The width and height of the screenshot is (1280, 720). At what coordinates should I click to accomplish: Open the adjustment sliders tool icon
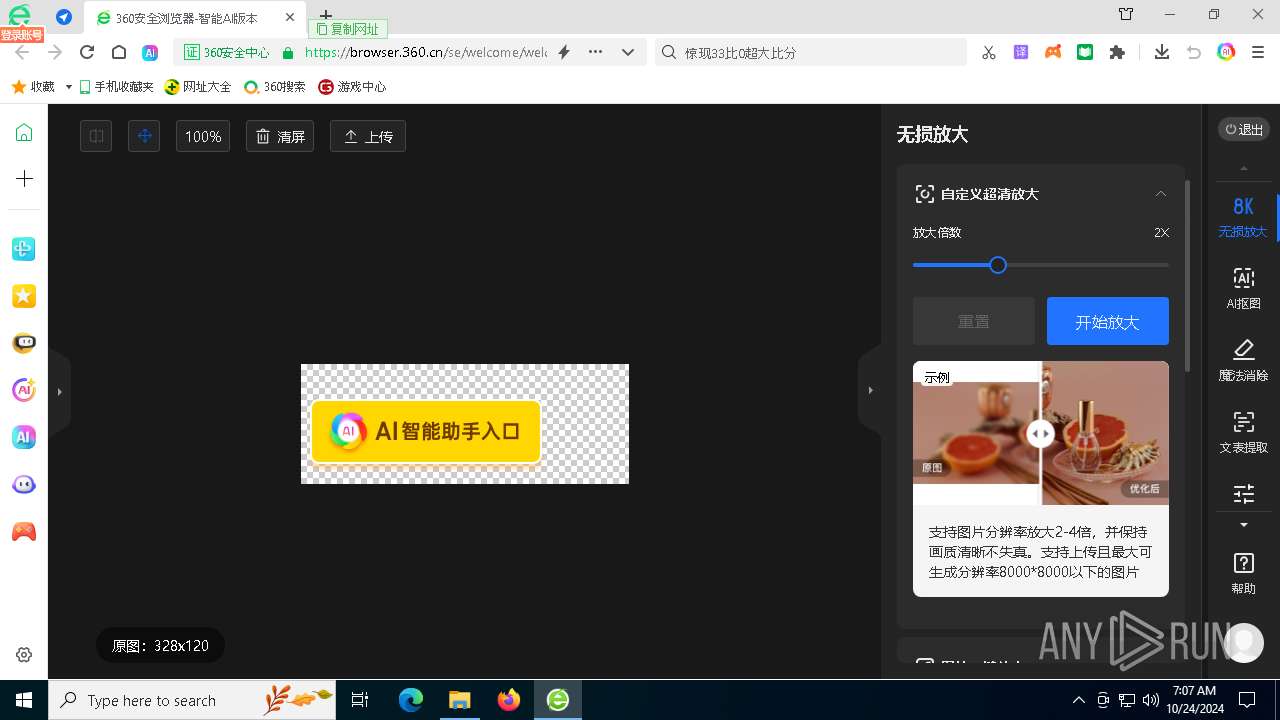[x=1243, y=494]
